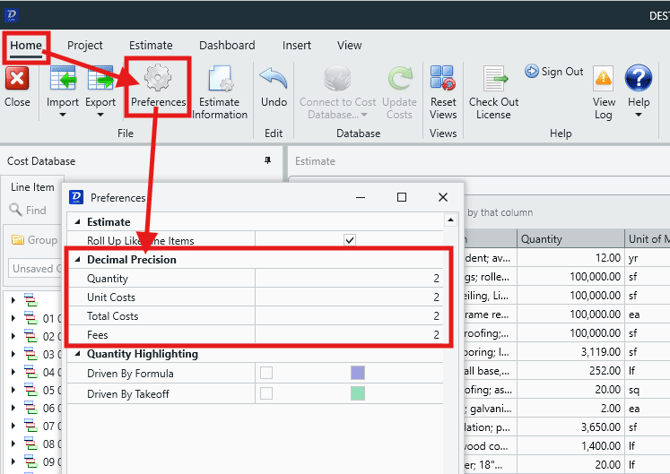Open Preferences gear icon in ribbon
Image resolution: width=670 pixels, height=474 pixels.
coord(158,80)
